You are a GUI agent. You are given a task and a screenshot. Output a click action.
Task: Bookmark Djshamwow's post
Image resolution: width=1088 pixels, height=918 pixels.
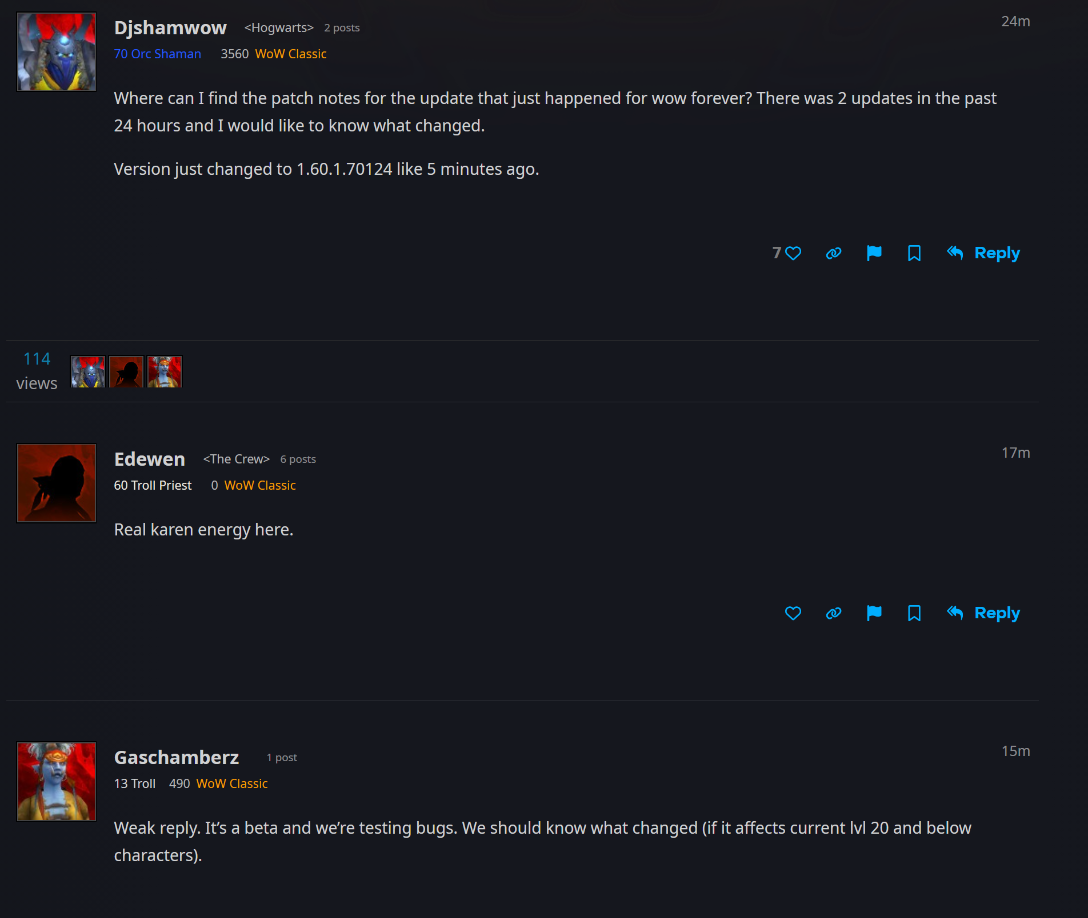click(915, 253)
